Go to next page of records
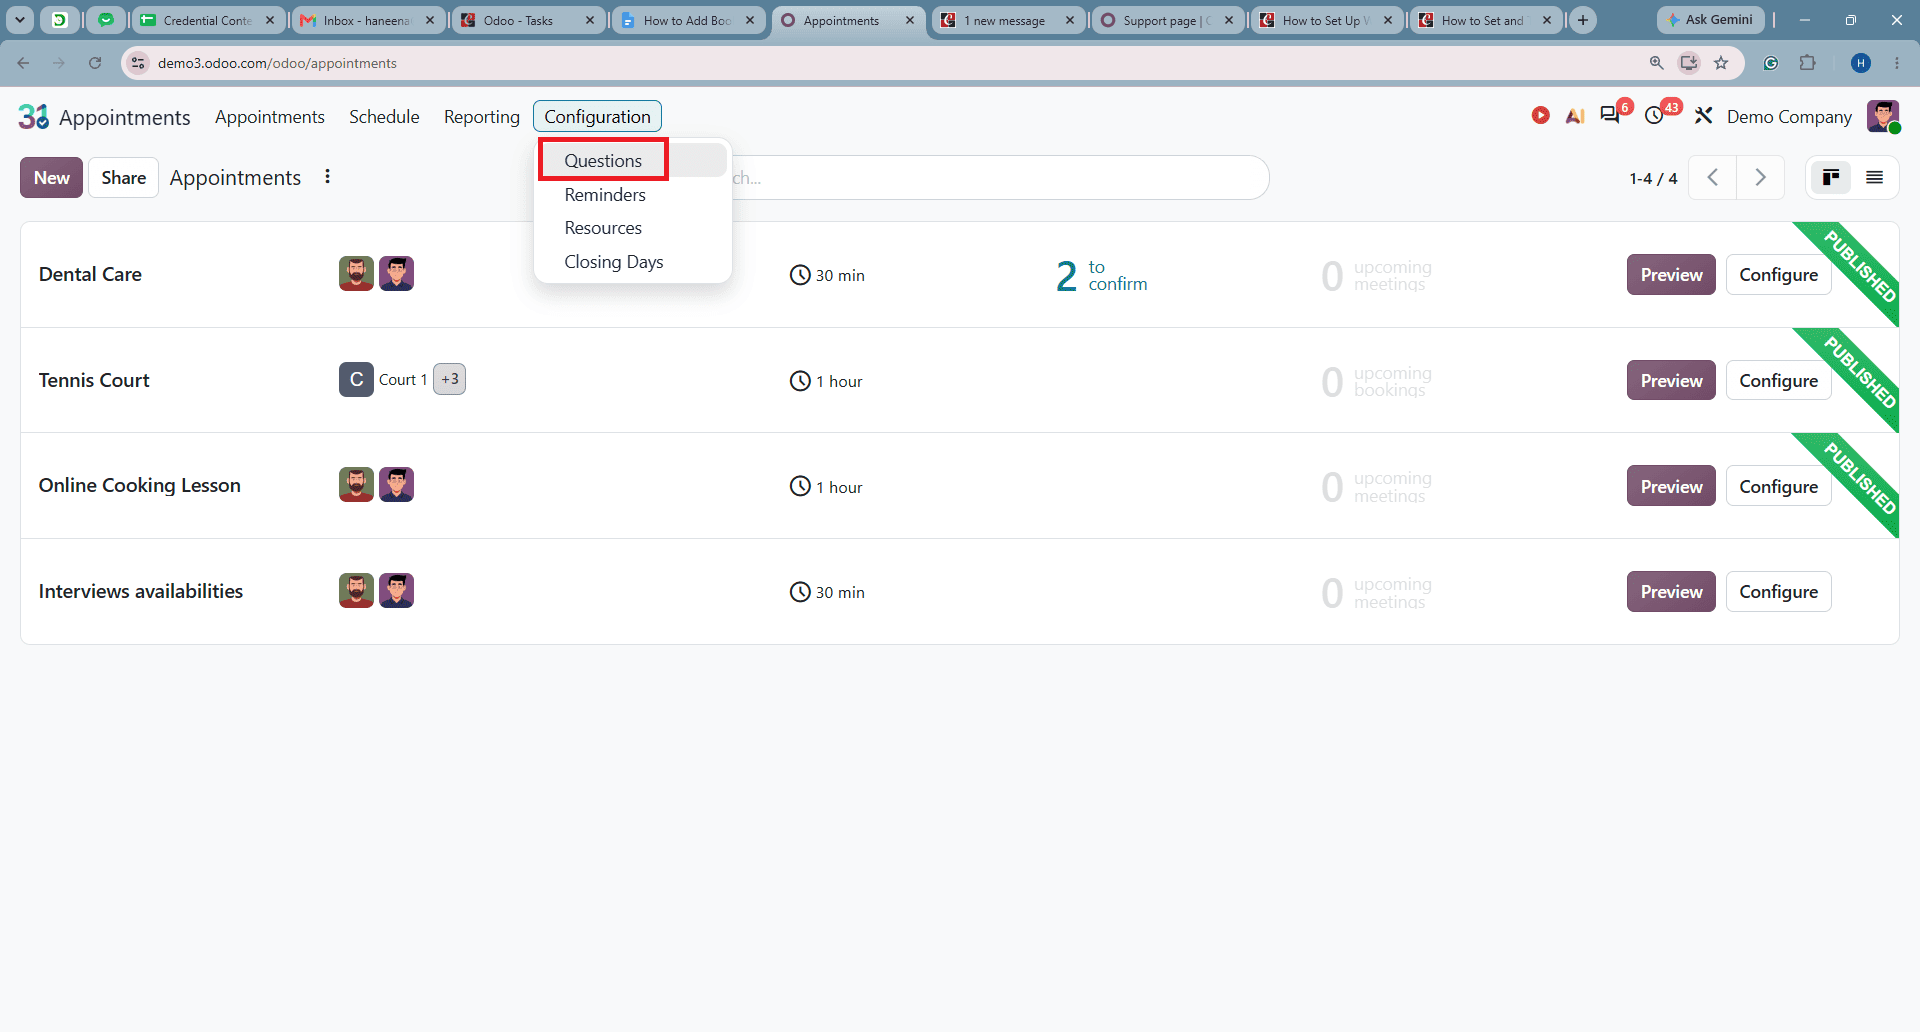1920x1032 pixels. pos(1761,178)
